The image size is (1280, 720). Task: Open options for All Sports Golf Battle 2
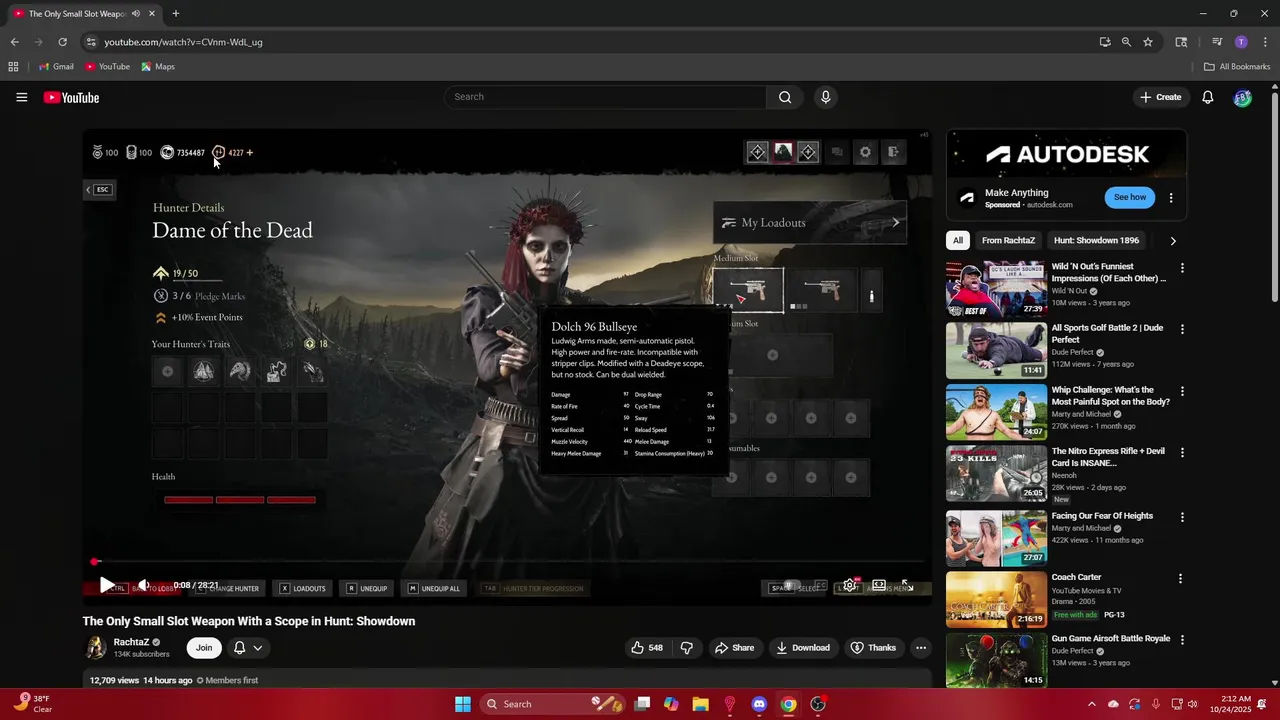1182,329
